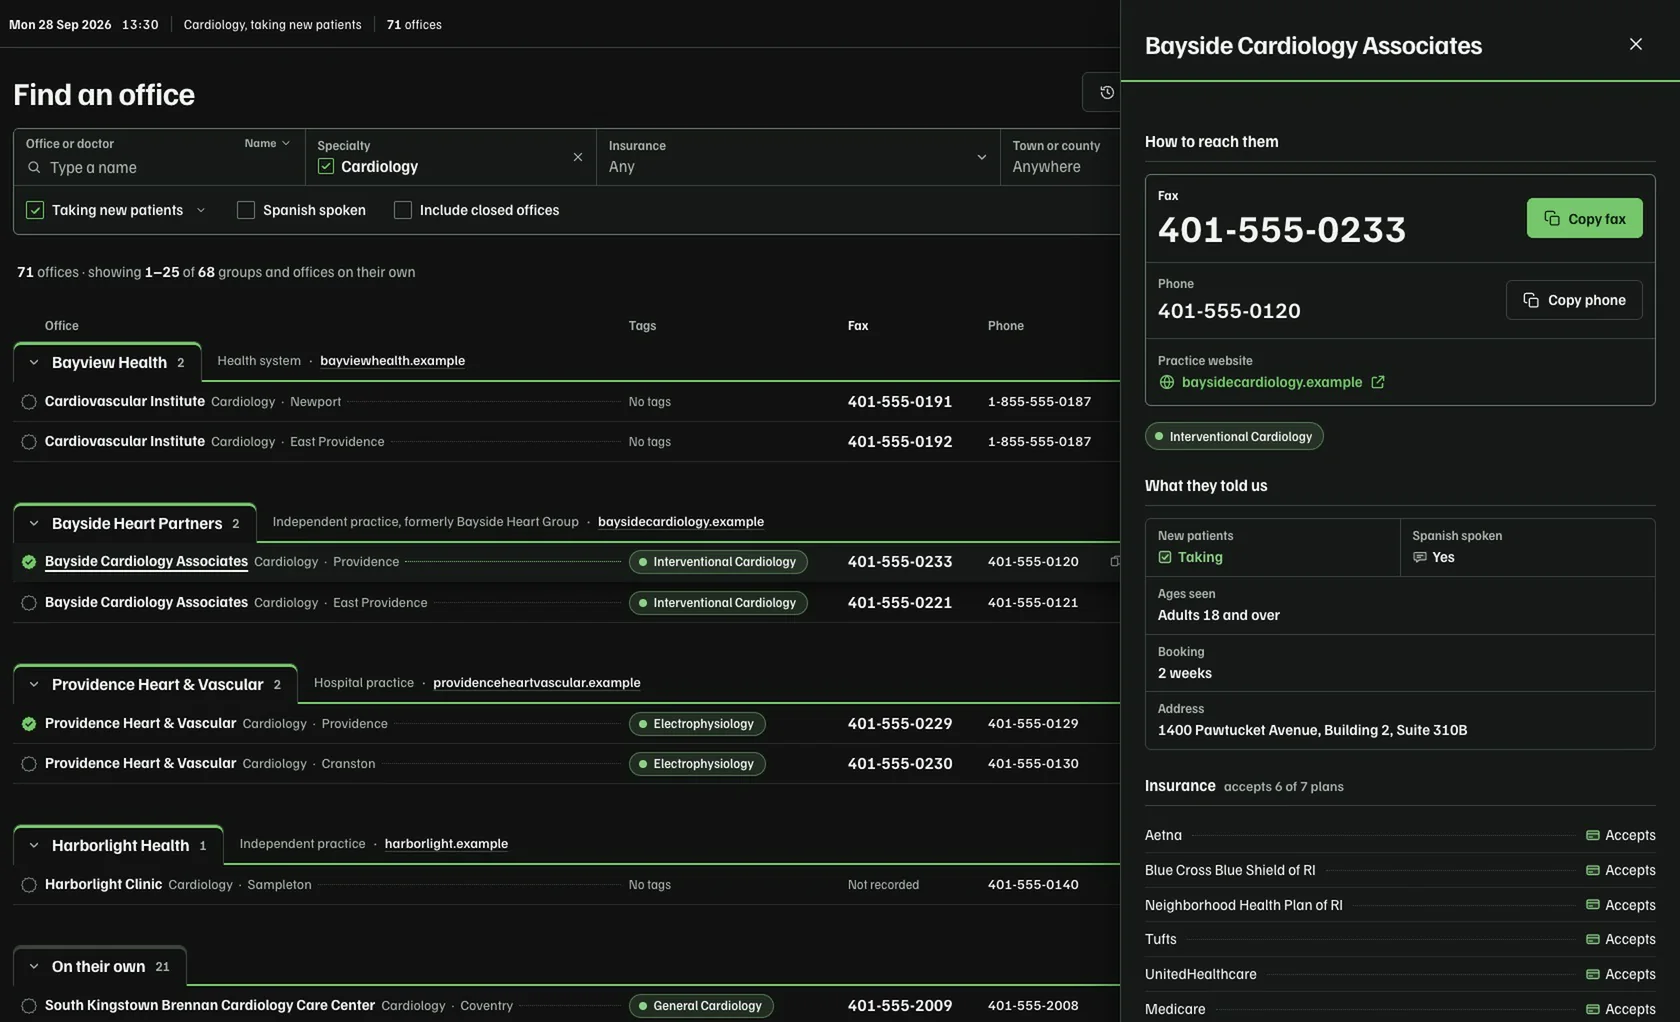Uncheck Taking new patients filter
The image size is (1680, 1022).
[35, 210]
